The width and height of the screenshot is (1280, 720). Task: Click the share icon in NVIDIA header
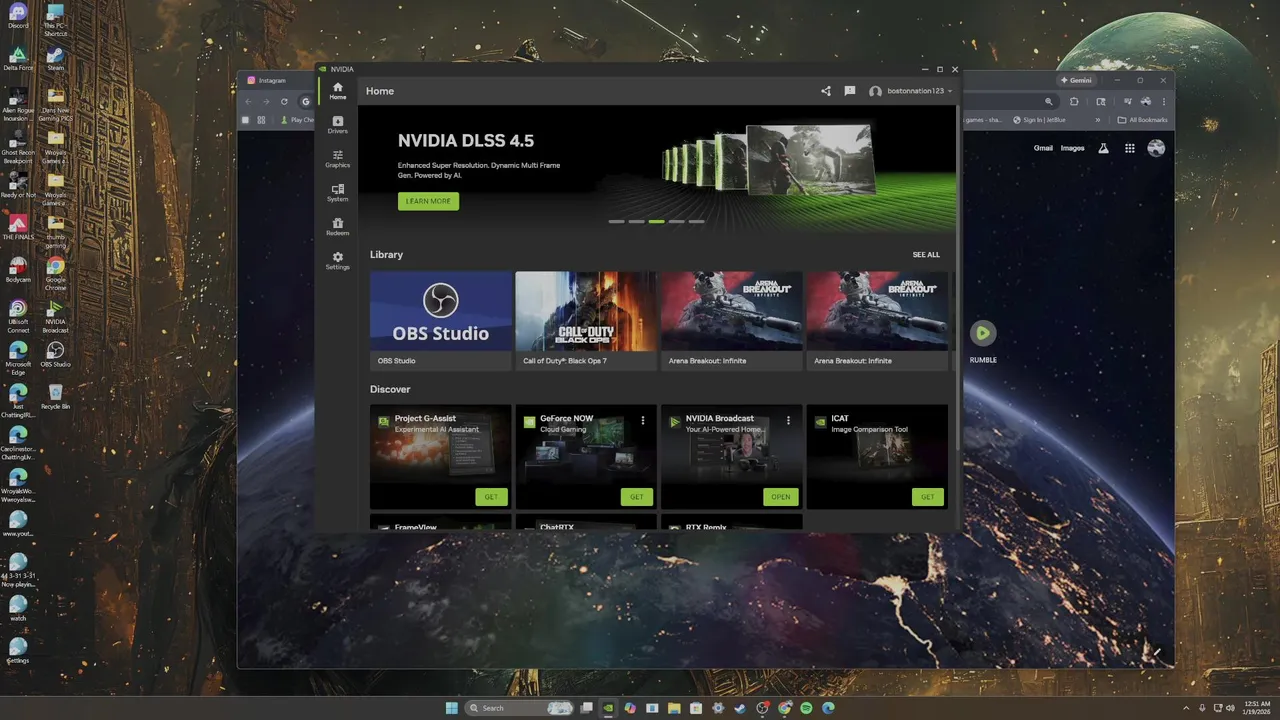[826, 91]
